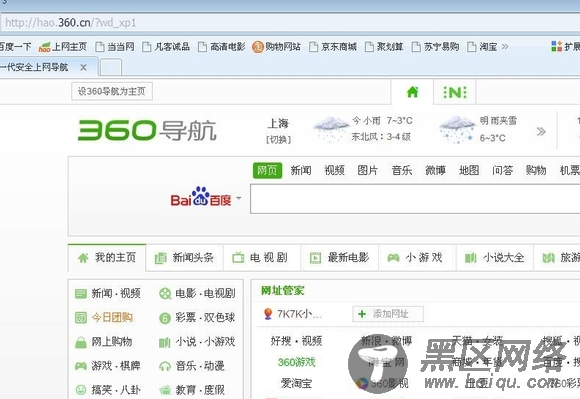Screen dimensions: 580x399
Task: Click the Baidu search input box
Action: (x=414, y=199)
